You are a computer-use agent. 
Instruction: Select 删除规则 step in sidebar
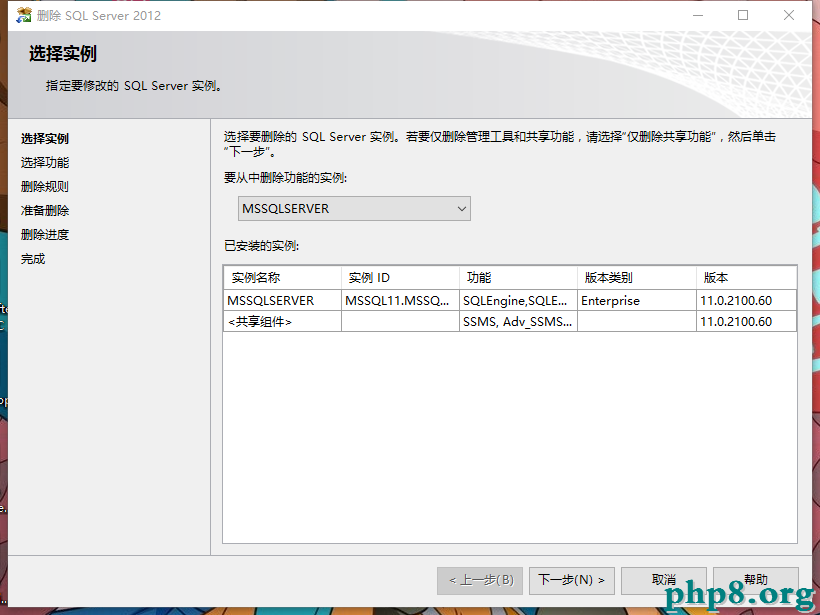tap(45, 187)
